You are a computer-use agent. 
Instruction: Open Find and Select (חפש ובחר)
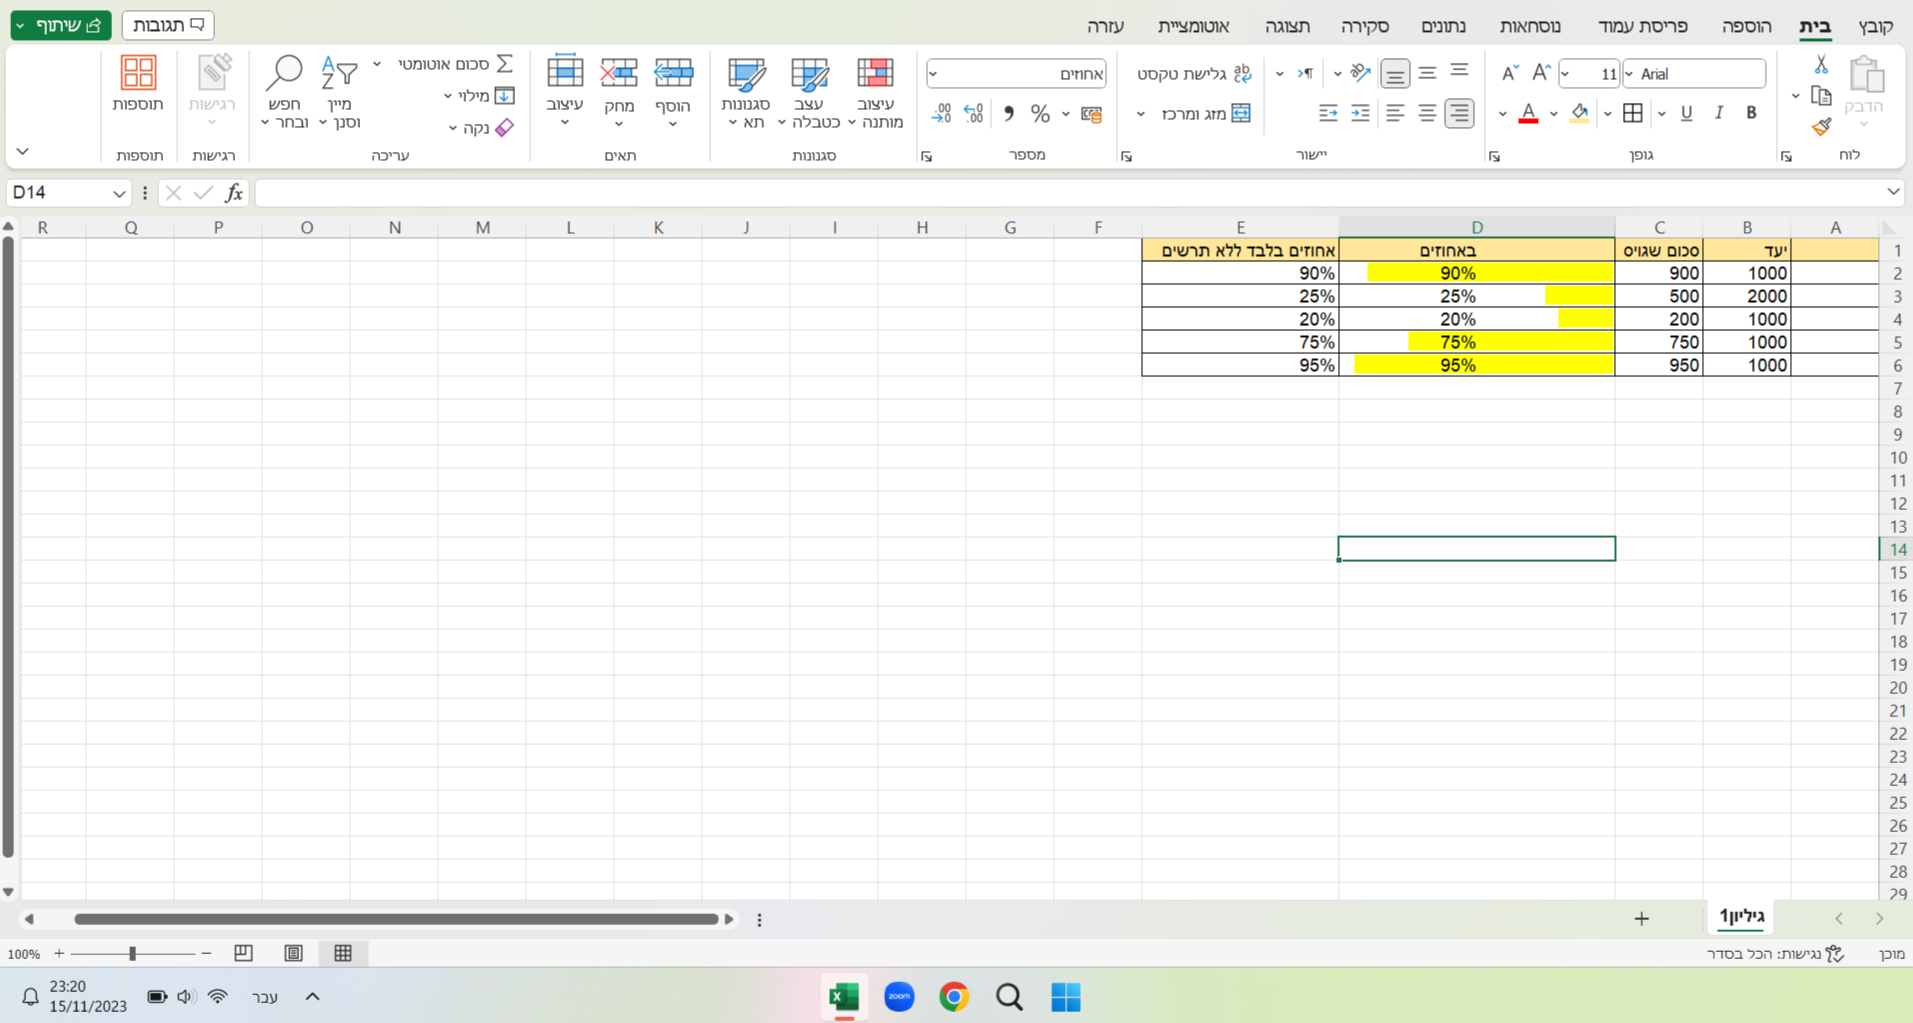point(285,92)
